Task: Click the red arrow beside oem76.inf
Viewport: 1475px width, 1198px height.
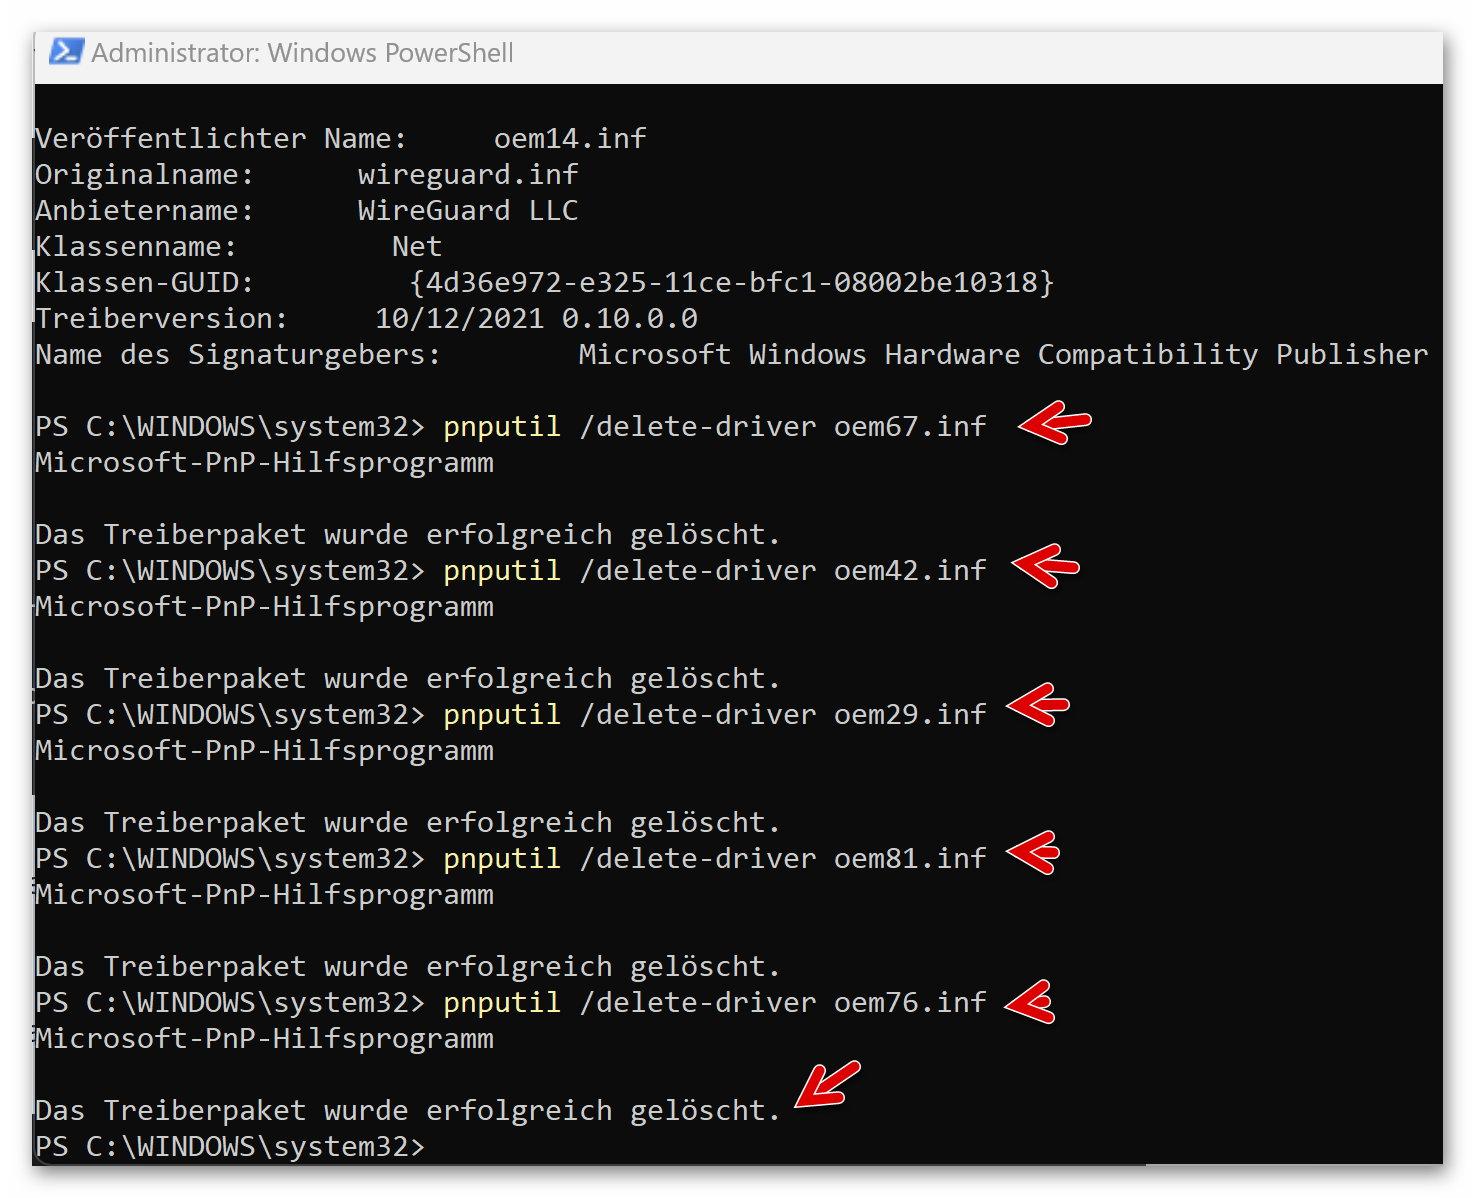Action: (1030, 1001)
